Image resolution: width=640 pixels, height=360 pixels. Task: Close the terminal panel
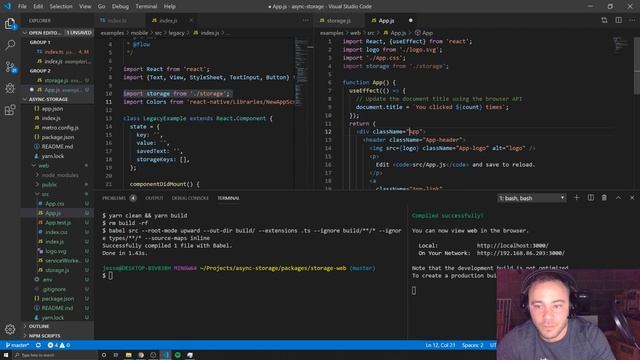pos(632,198)
